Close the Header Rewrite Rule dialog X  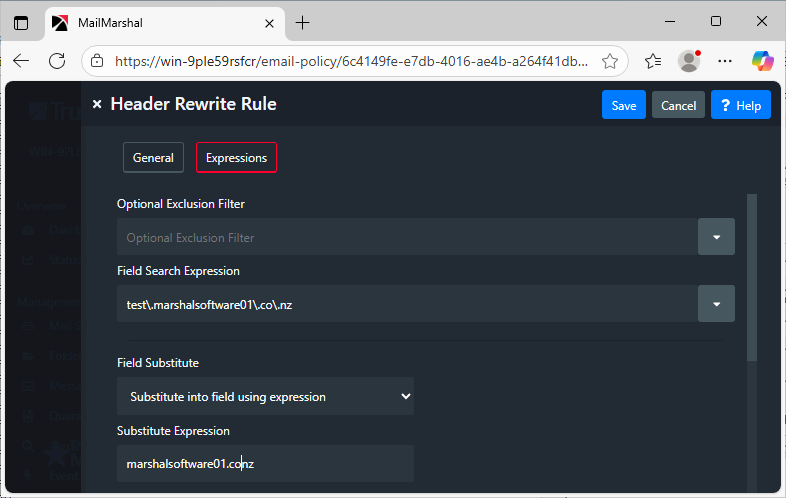coord(97,104)
